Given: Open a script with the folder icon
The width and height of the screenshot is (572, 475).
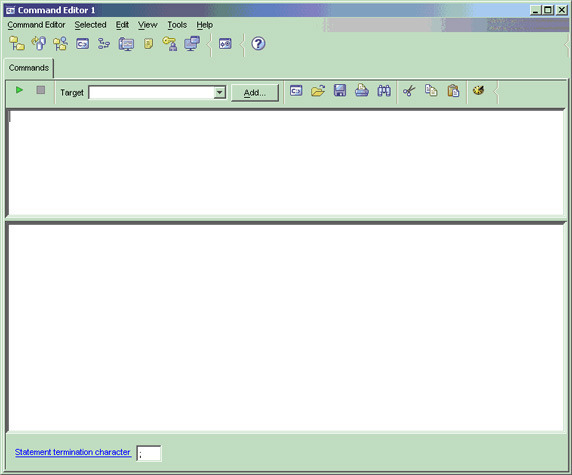Looking at the screenshot, I should [x=318, y=90].
